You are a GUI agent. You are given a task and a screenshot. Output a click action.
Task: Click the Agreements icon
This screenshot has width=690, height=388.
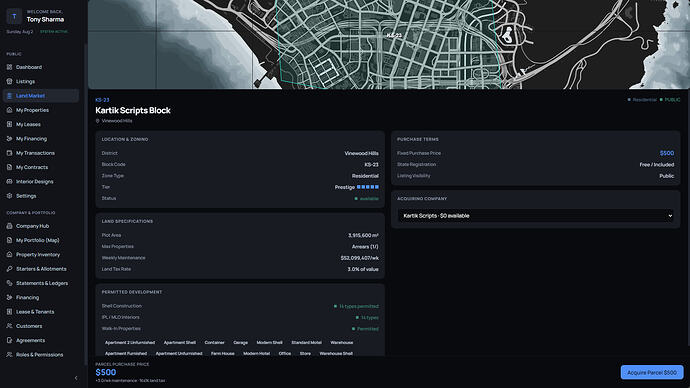[9, 340]
